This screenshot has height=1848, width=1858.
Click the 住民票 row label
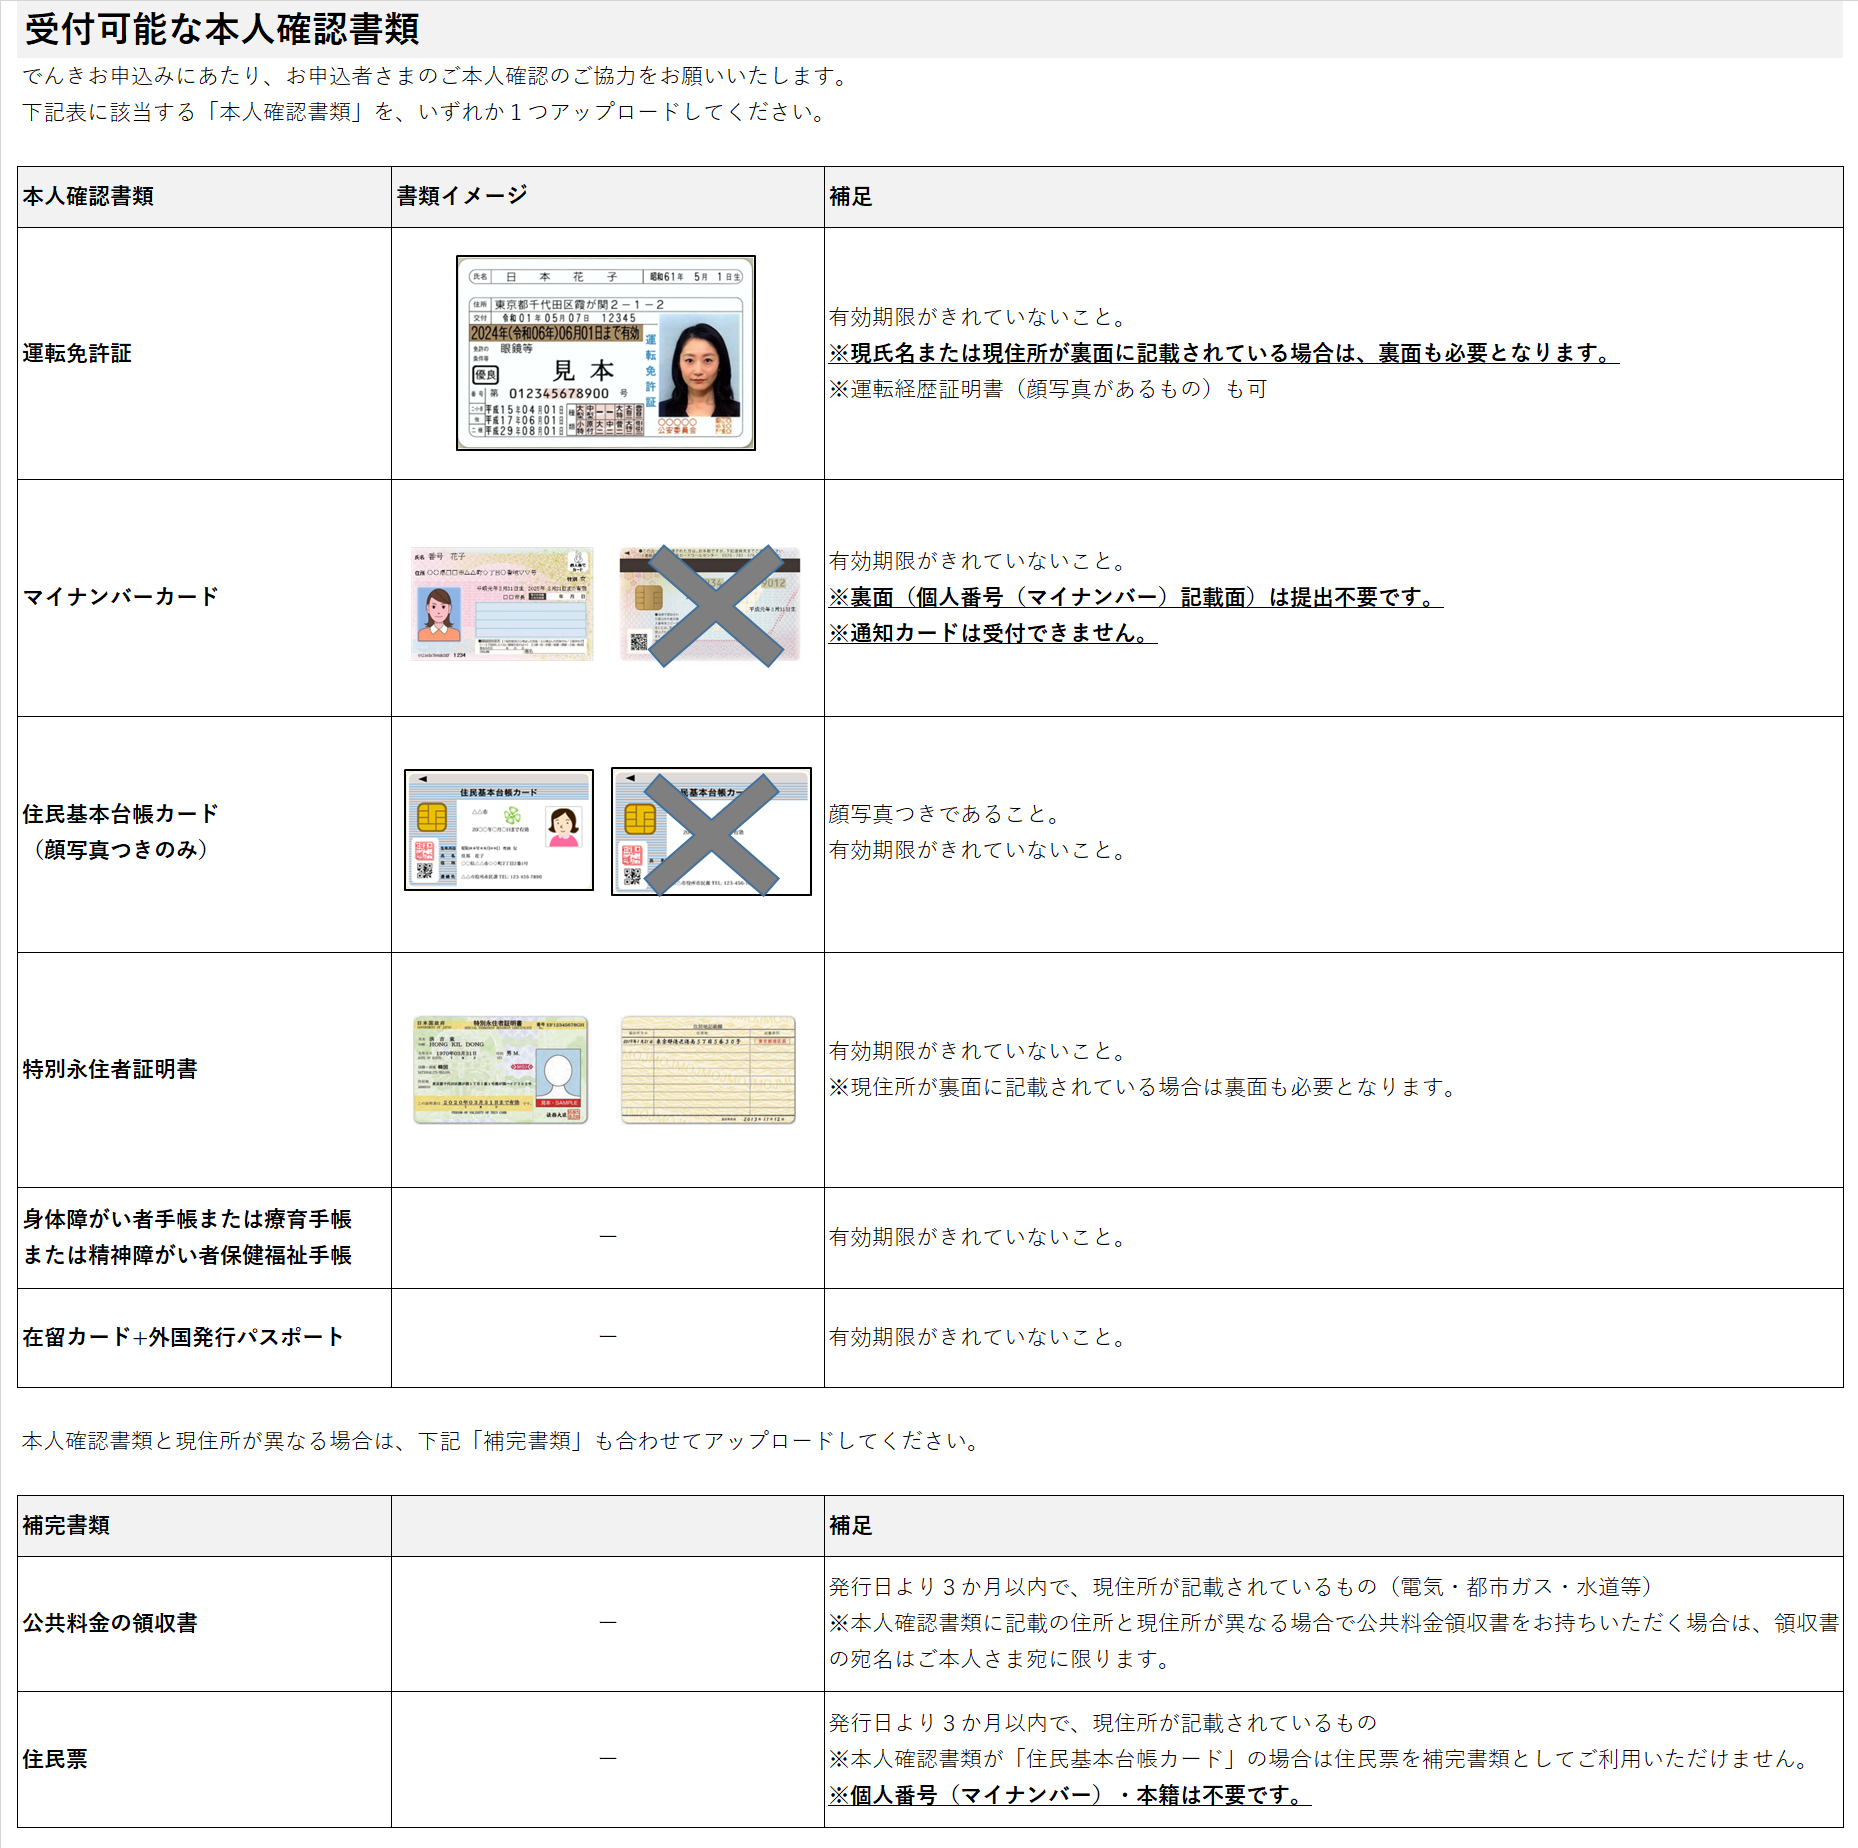pos(55,1759)
